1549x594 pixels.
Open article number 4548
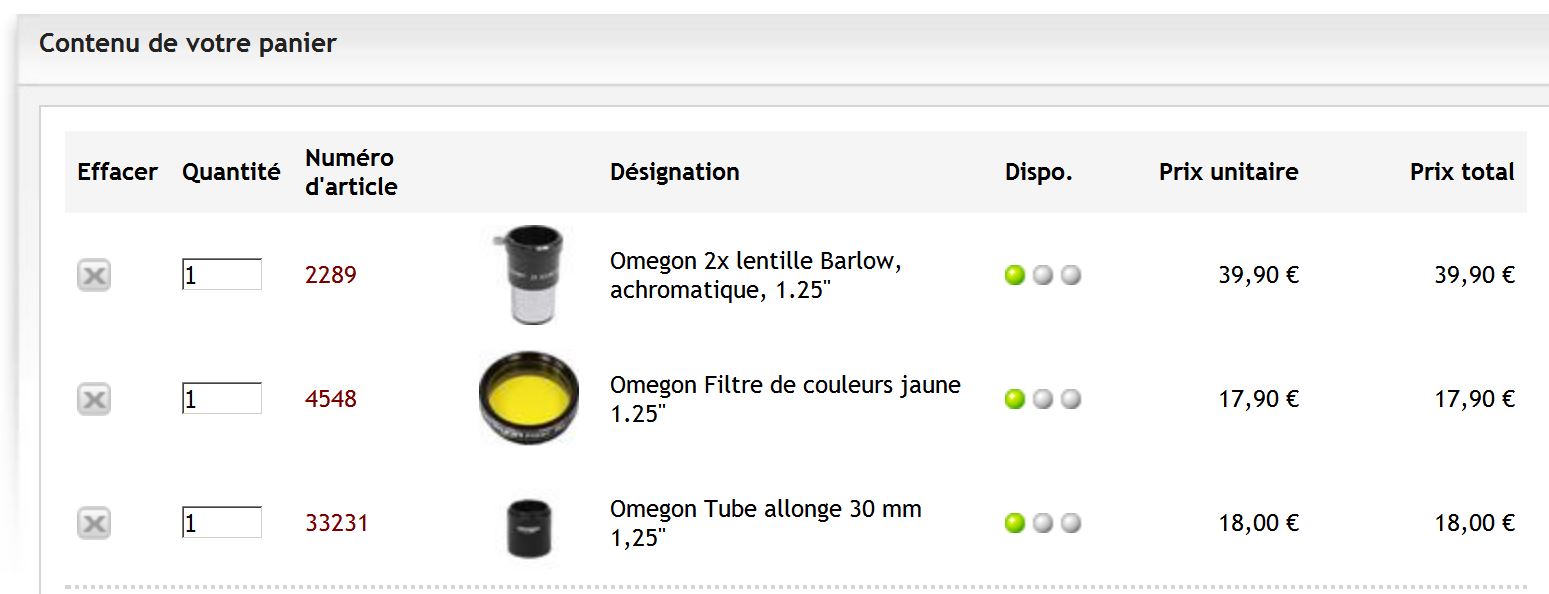[x=331, y=399]
